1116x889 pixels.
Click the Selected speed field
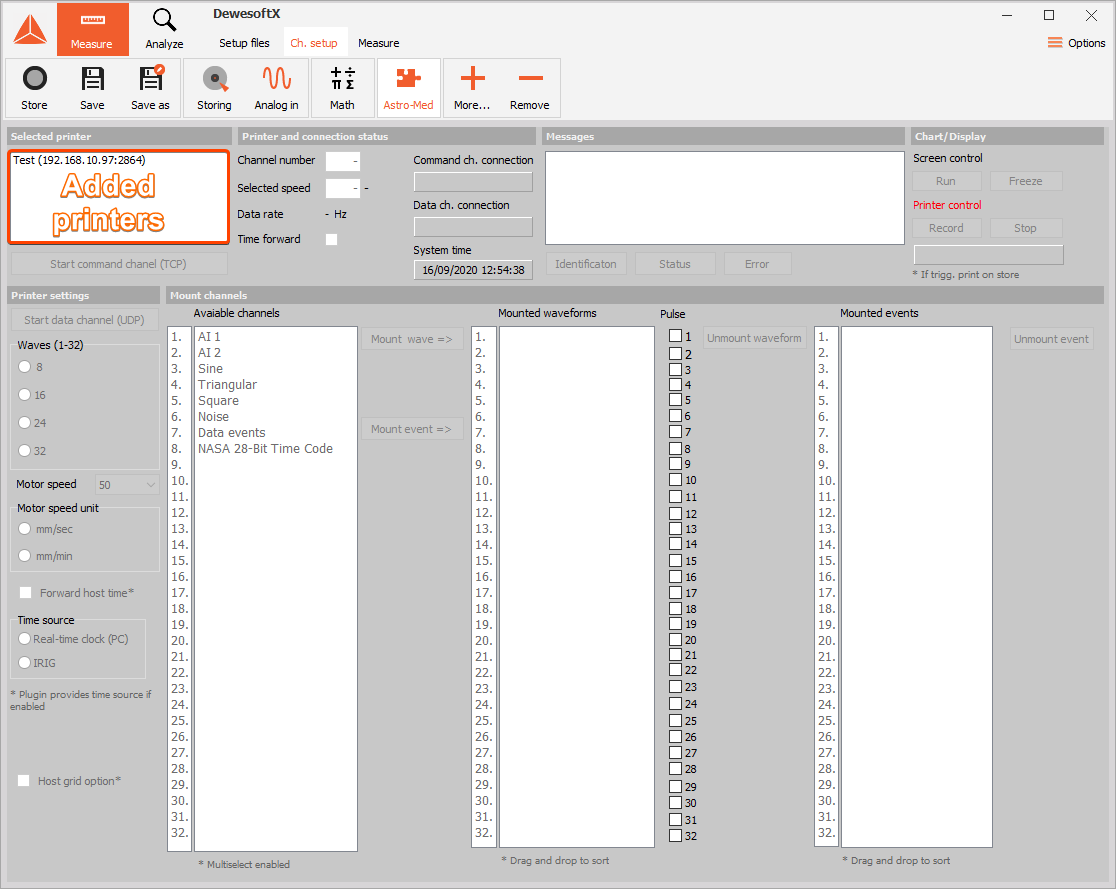(x=342, y=189)
